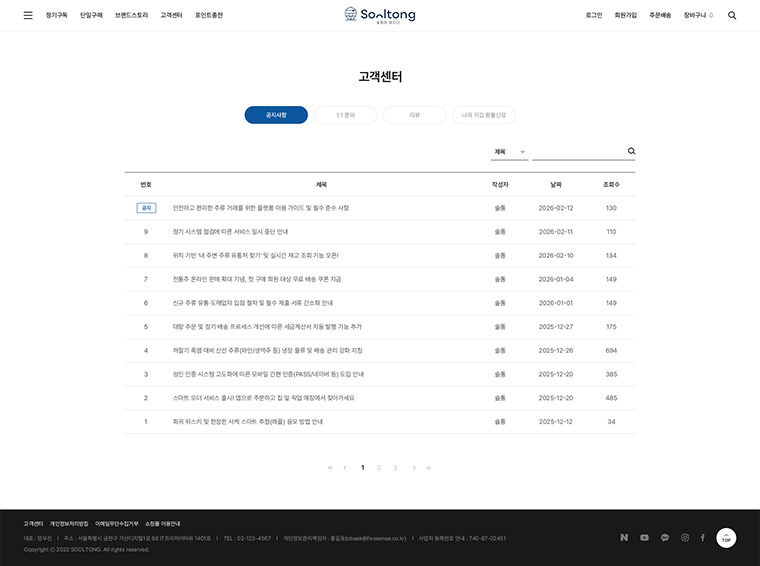
Task: Click the 회원가입 link
Action: 625,16
